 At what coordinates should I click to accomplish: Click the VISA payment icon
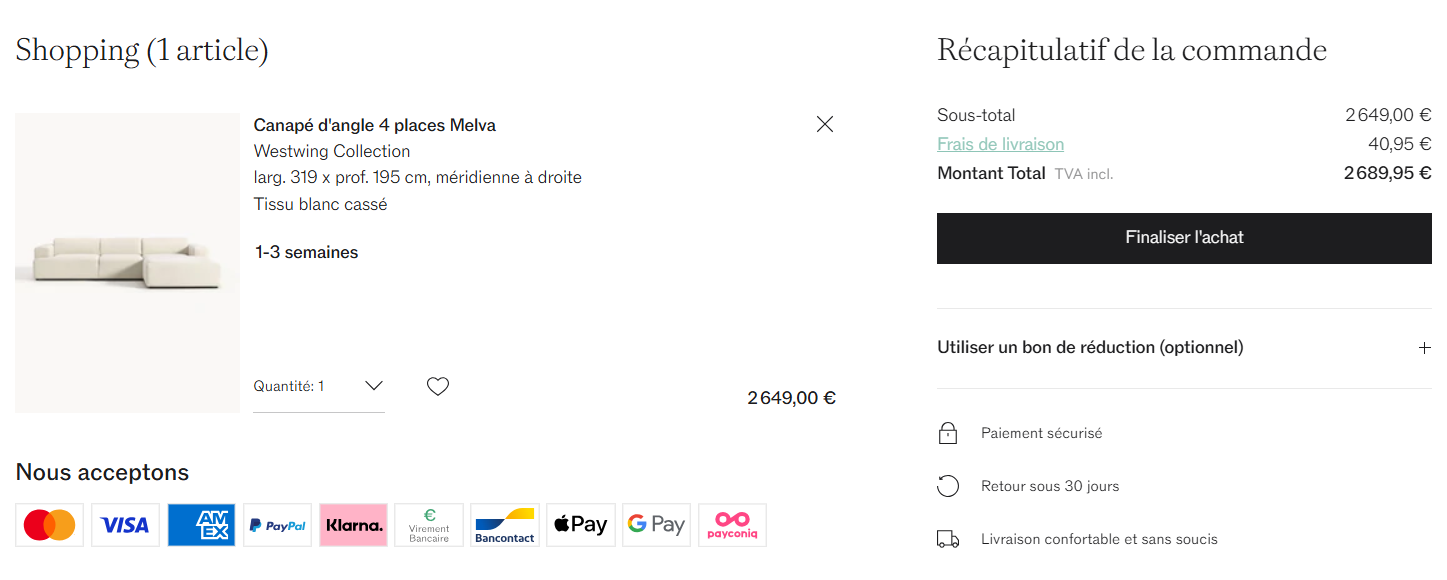(x=126, y=525)
